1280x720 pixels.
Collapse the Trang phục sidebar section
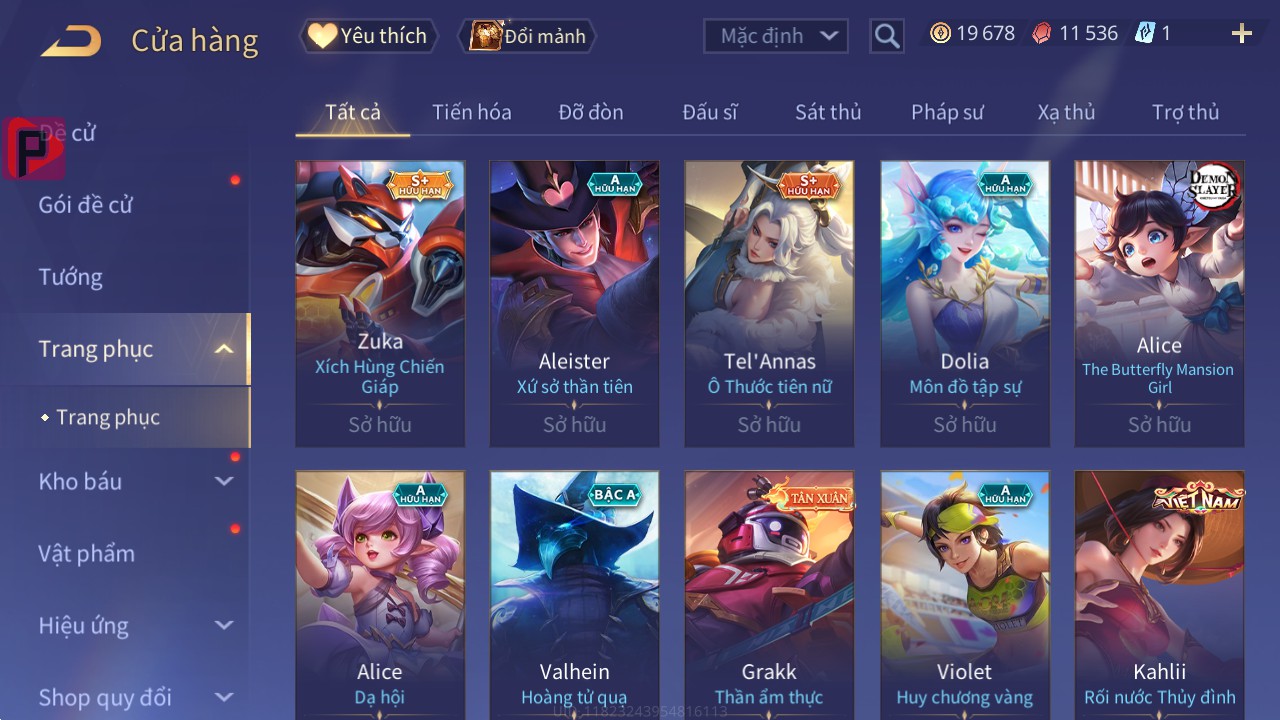coord(224,349)
